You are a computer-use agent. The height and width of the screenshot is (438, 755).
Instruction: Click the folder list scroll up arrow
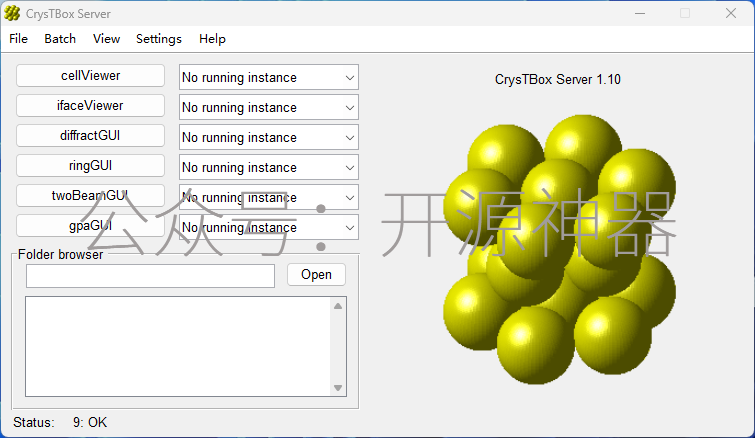click(338, 306)
